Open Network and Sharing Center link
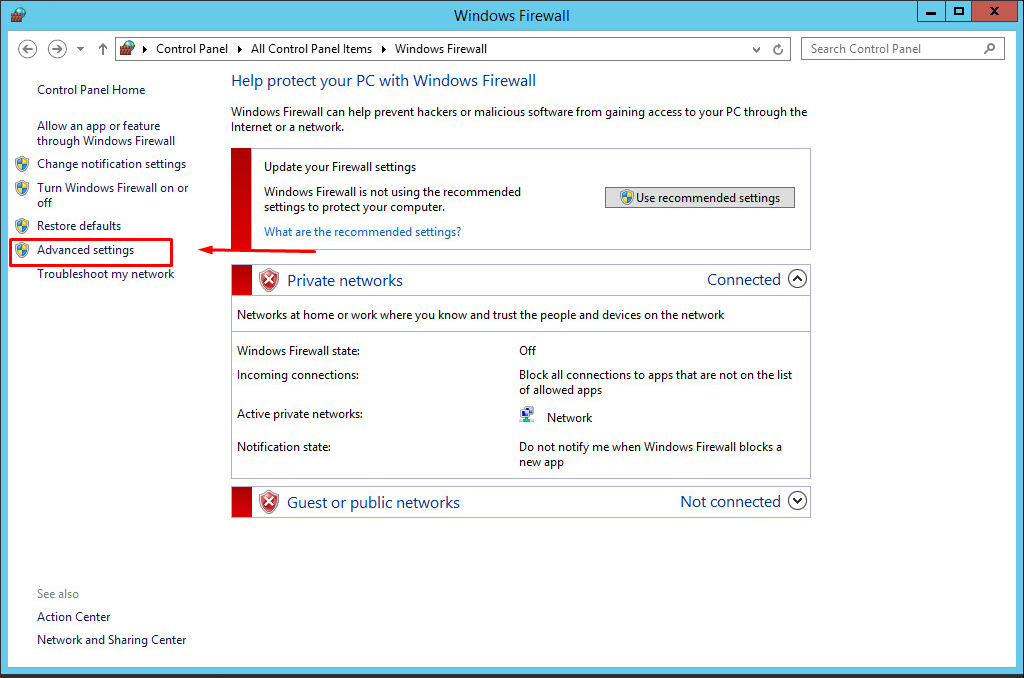This screenshot has height=678, width=1024. [111, 640]
